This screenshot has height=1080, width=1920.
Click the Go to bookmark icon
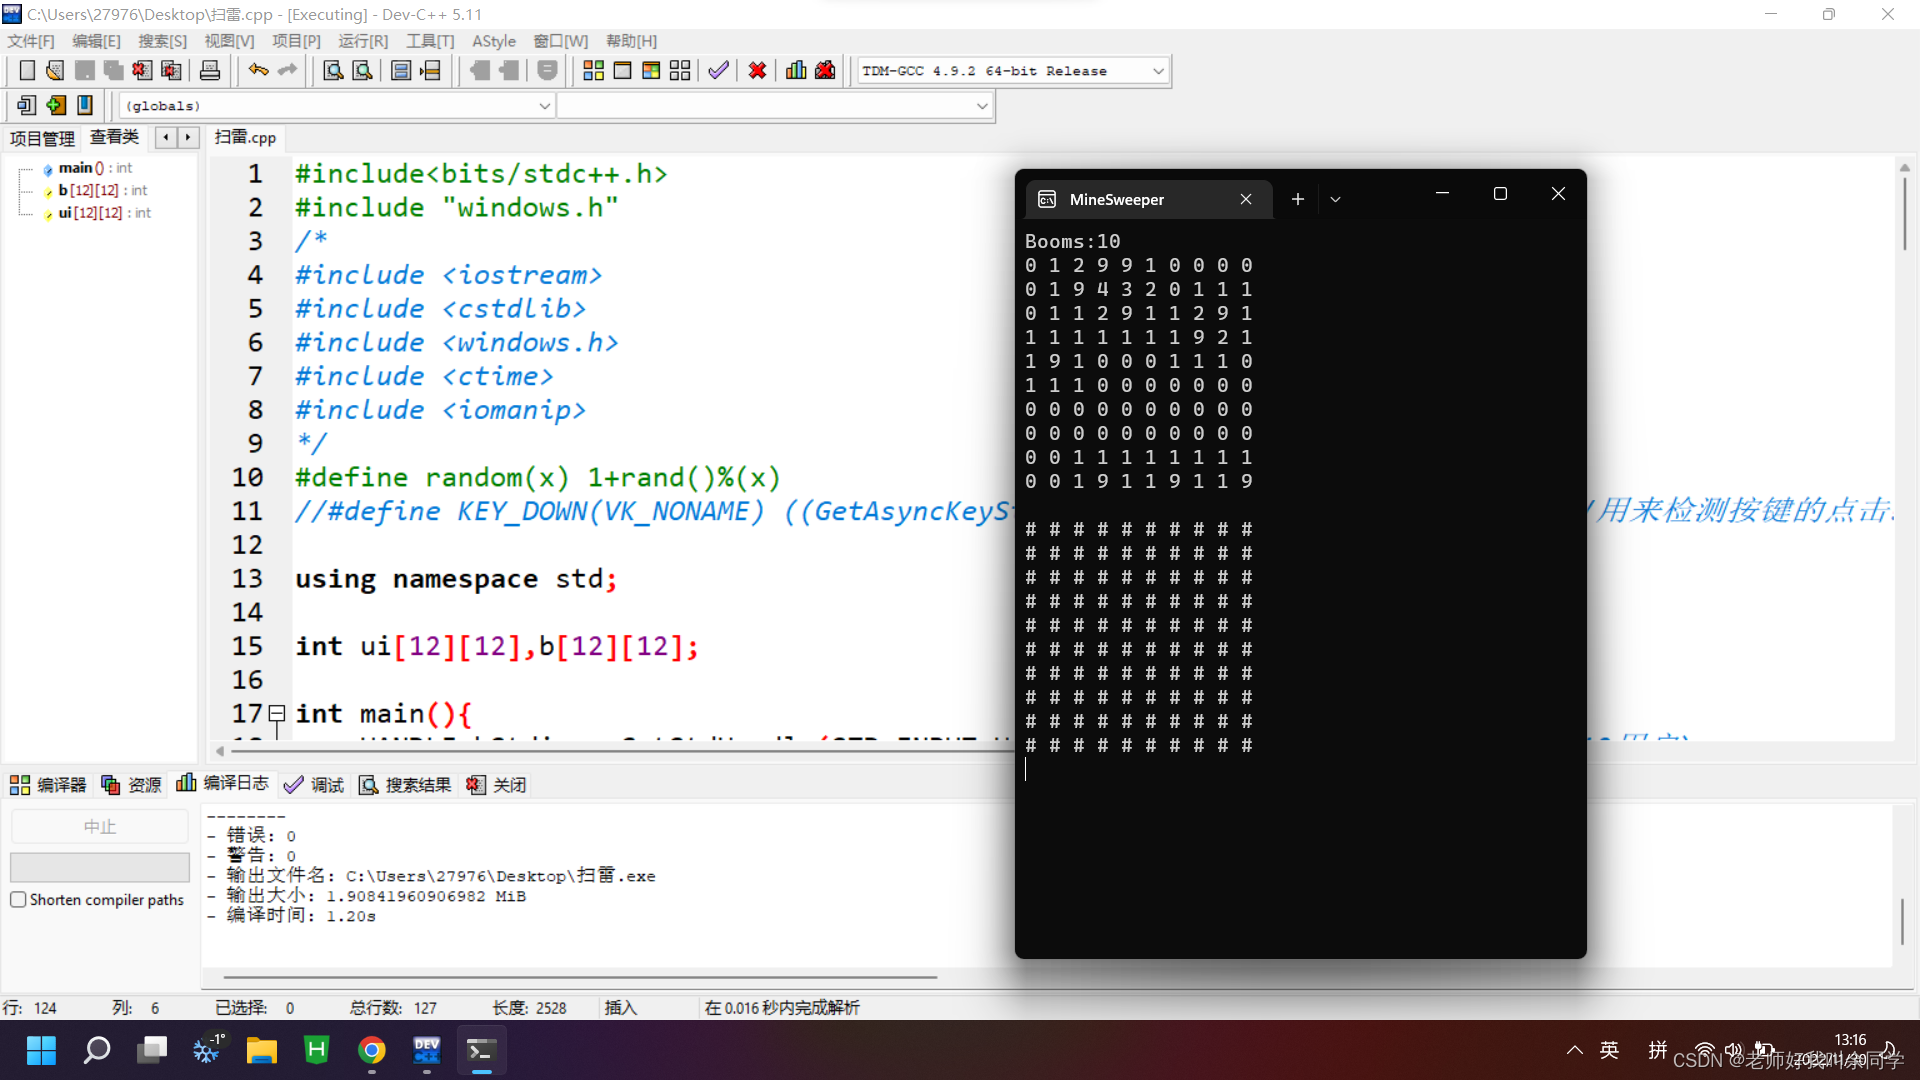(x=27, y=105)
